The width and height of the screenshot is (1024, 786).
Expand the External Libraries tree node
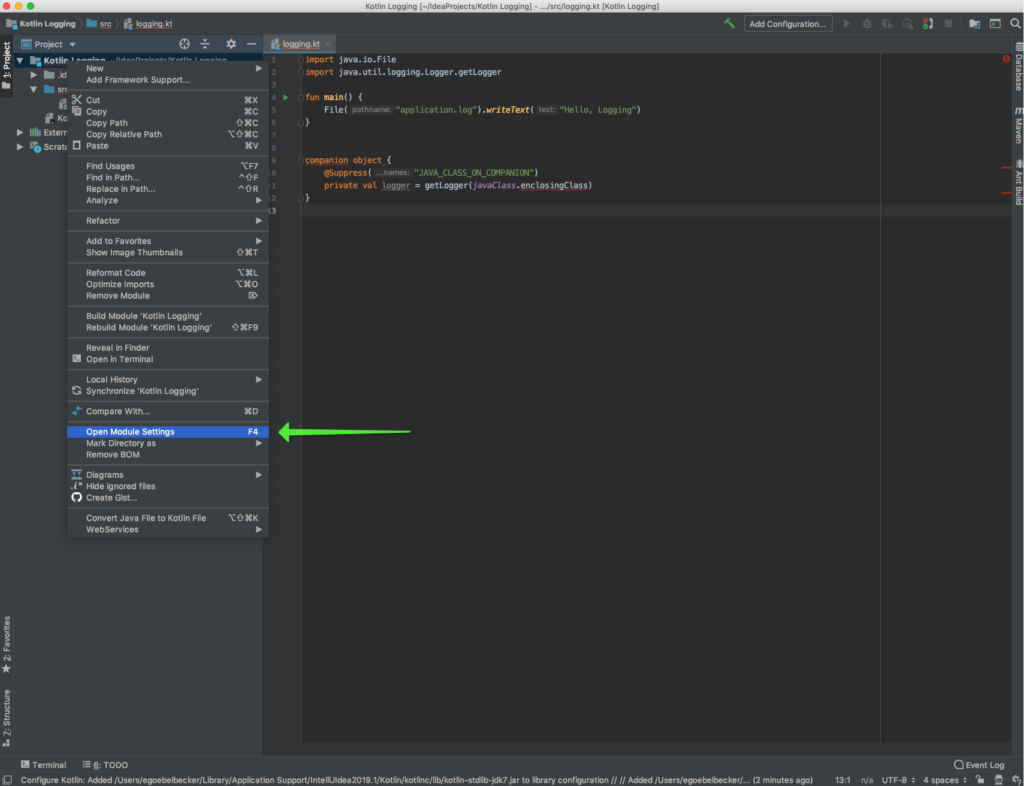[x=20, y=132]
